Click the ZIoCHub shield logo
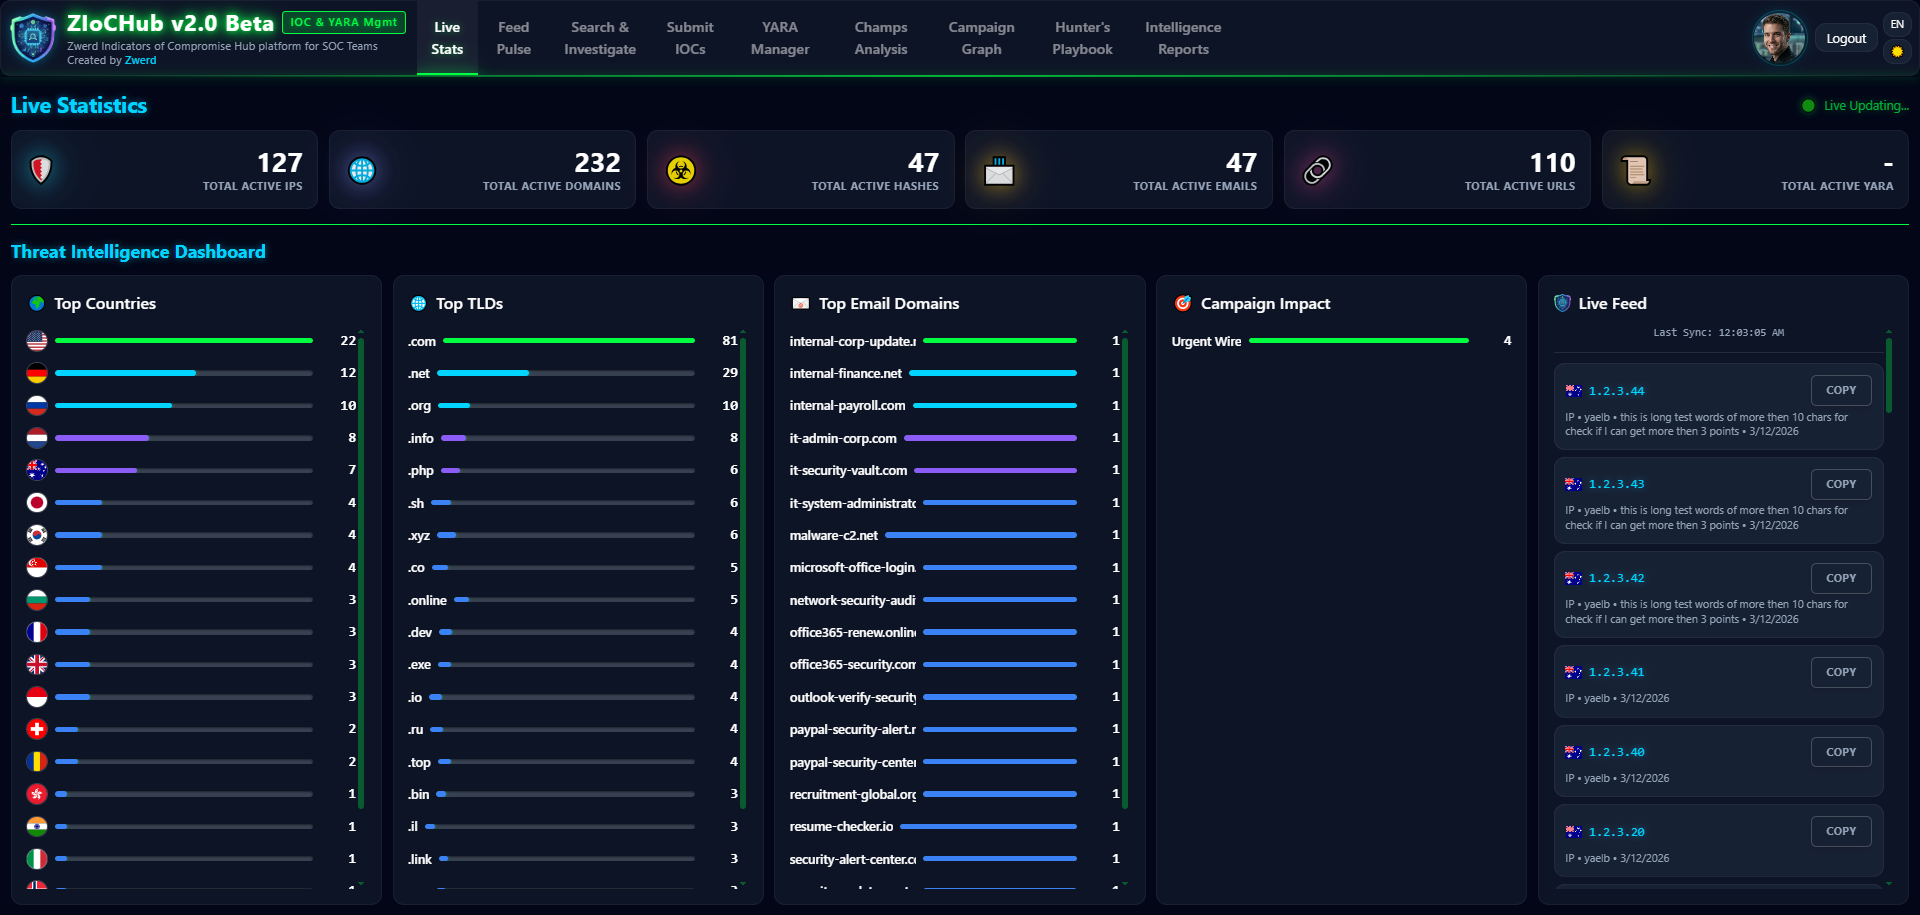Screen dimensions: 1920x915 click(x=33, y=38)
